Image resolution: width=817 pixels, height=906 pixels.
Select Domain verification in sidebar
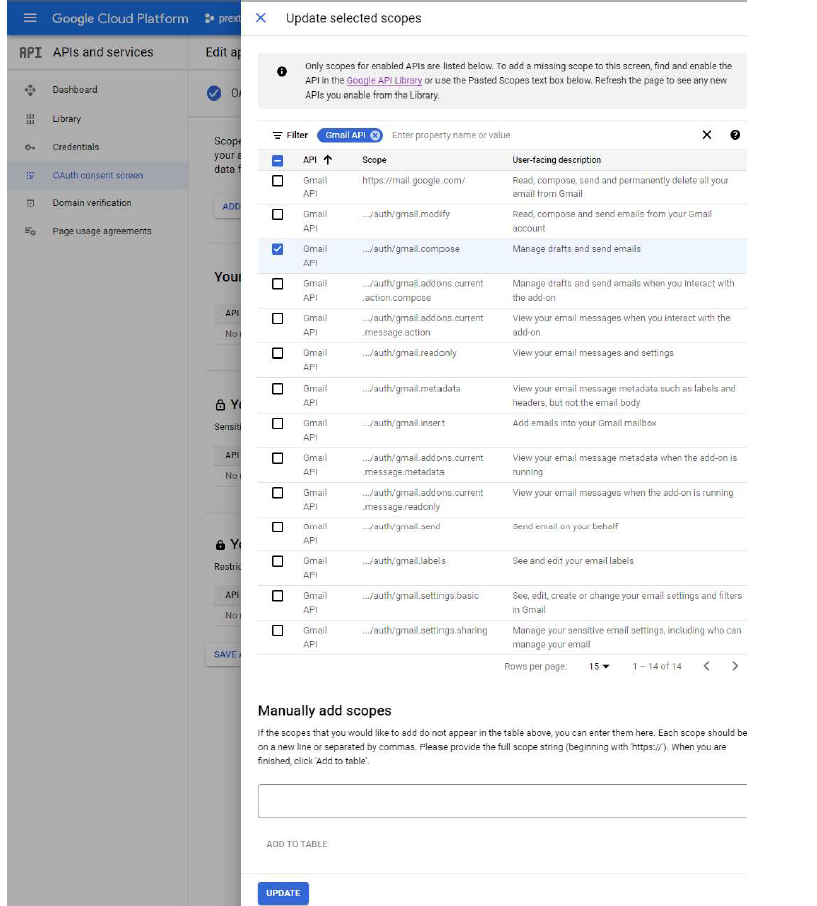click(91, 203)
